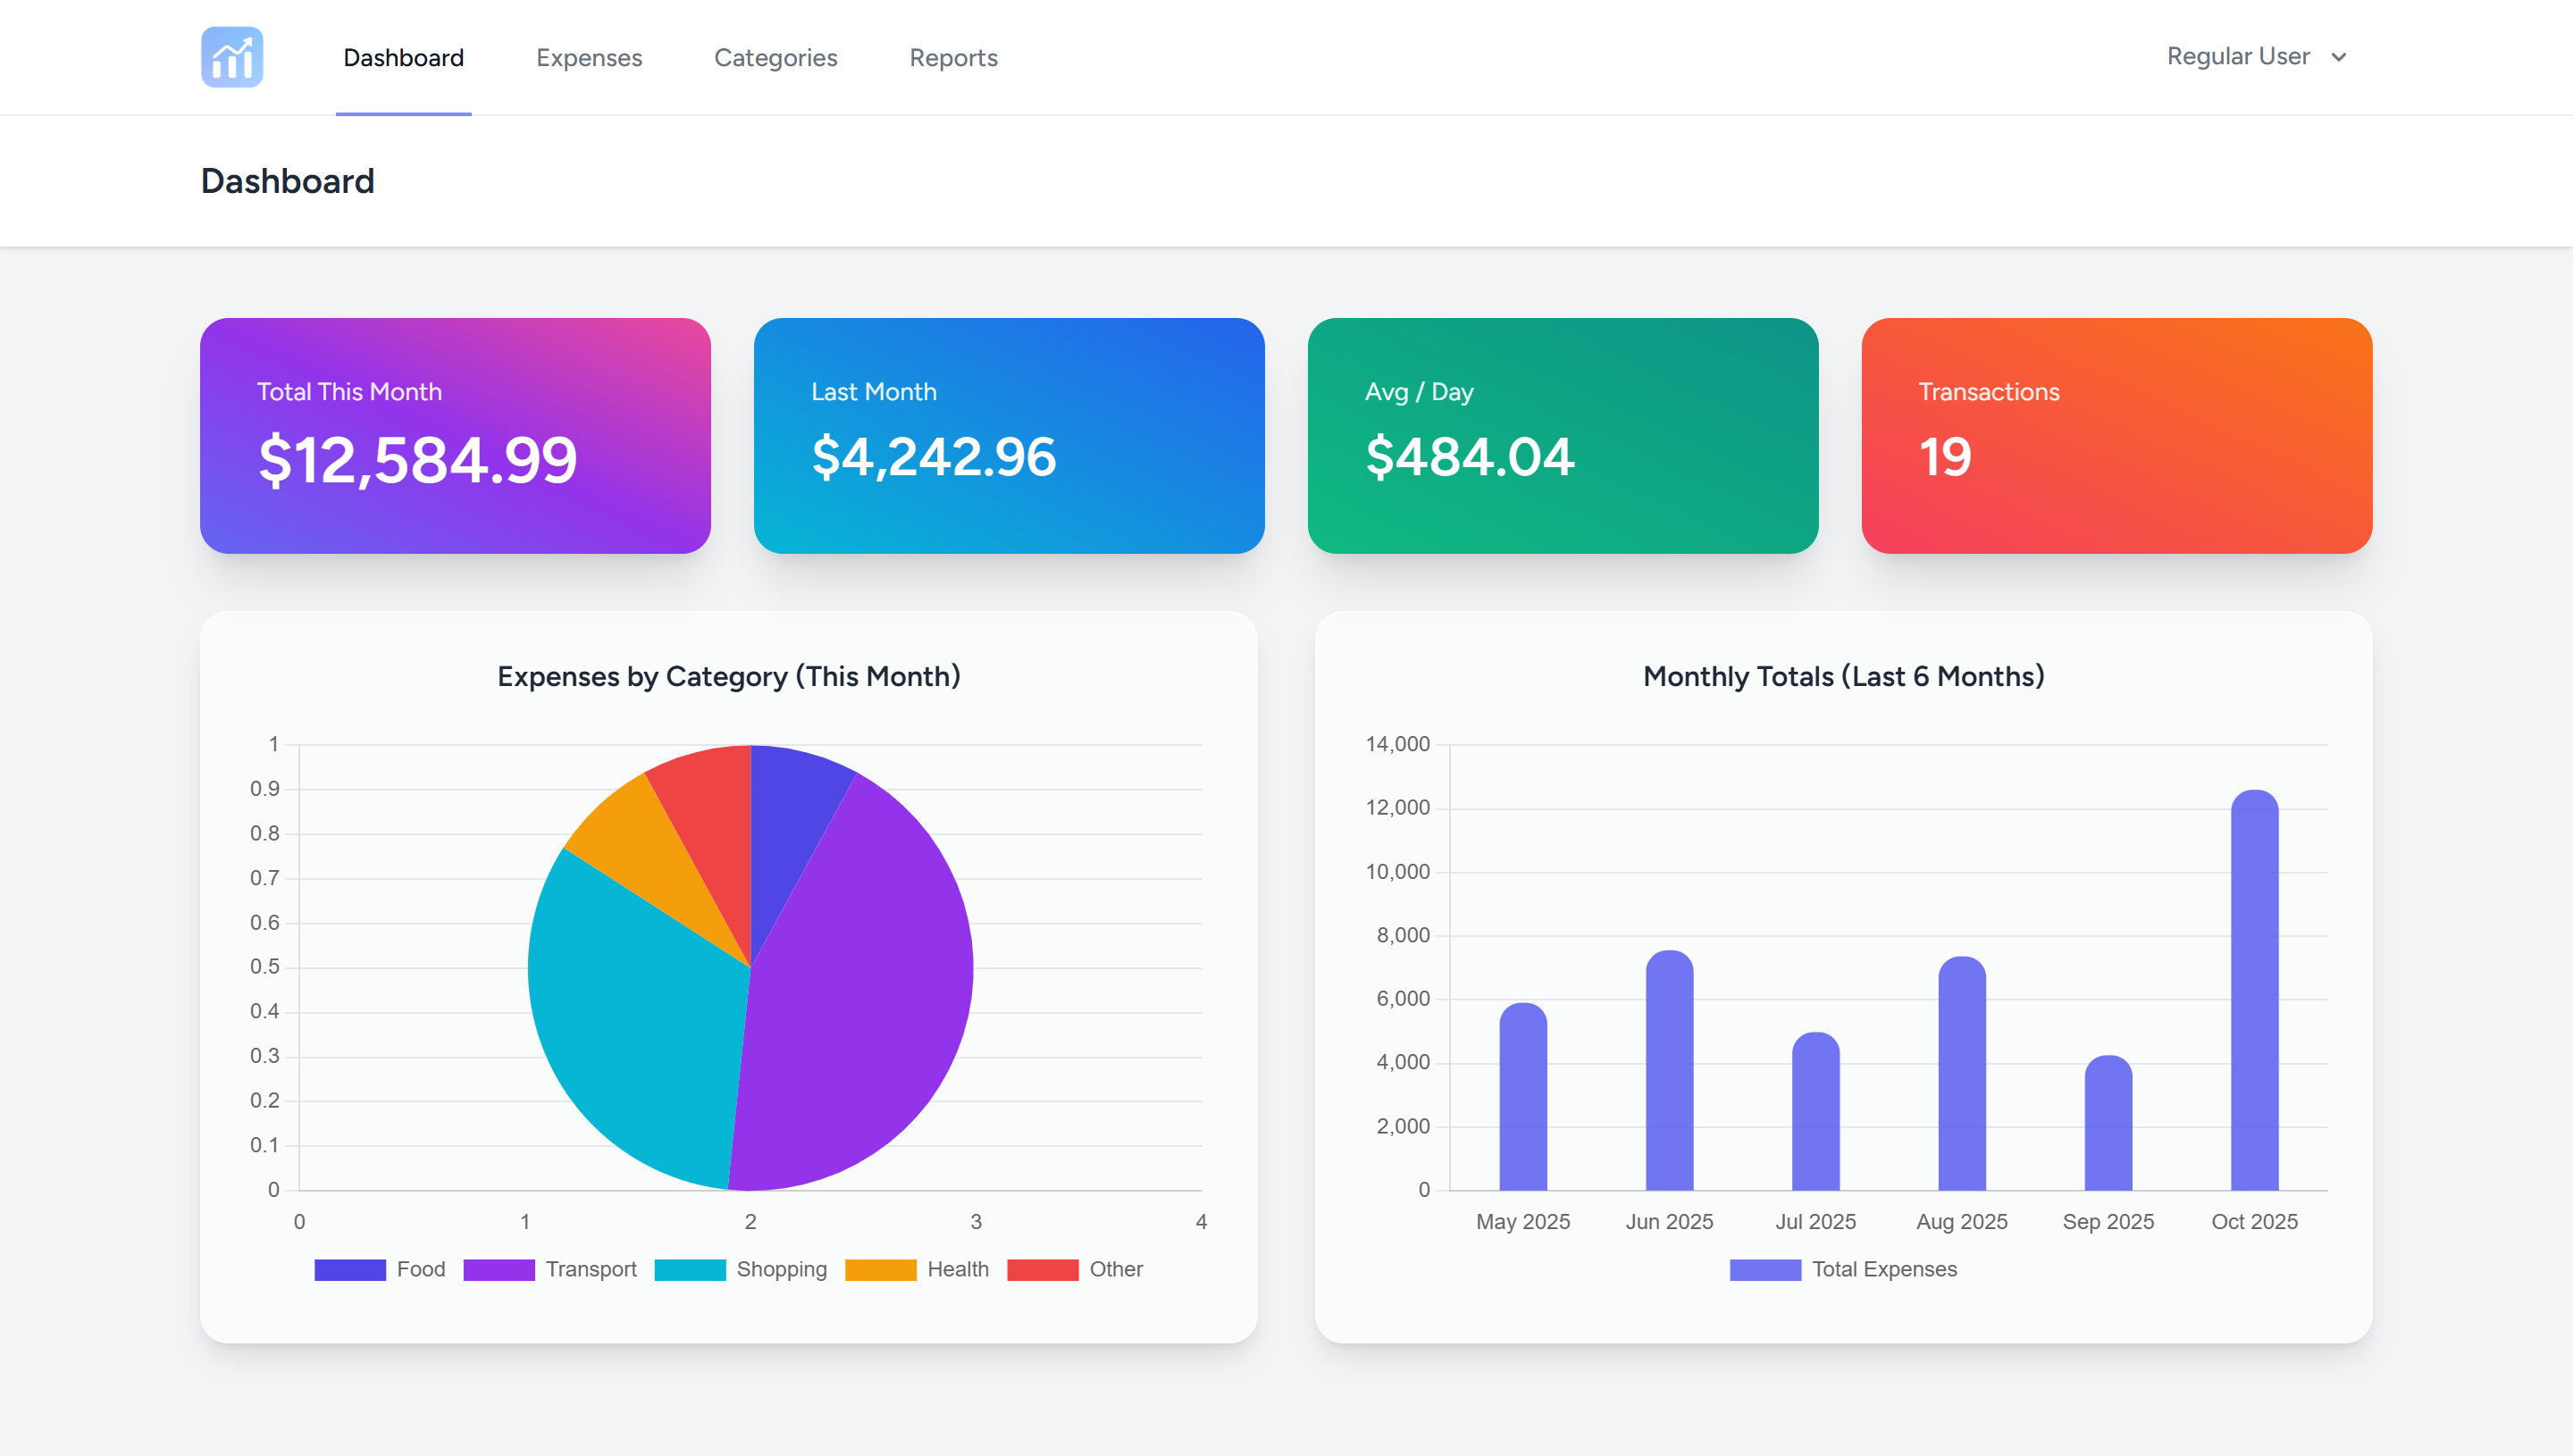
Task: Click the Total This Month card
Action: pos(455,435)
